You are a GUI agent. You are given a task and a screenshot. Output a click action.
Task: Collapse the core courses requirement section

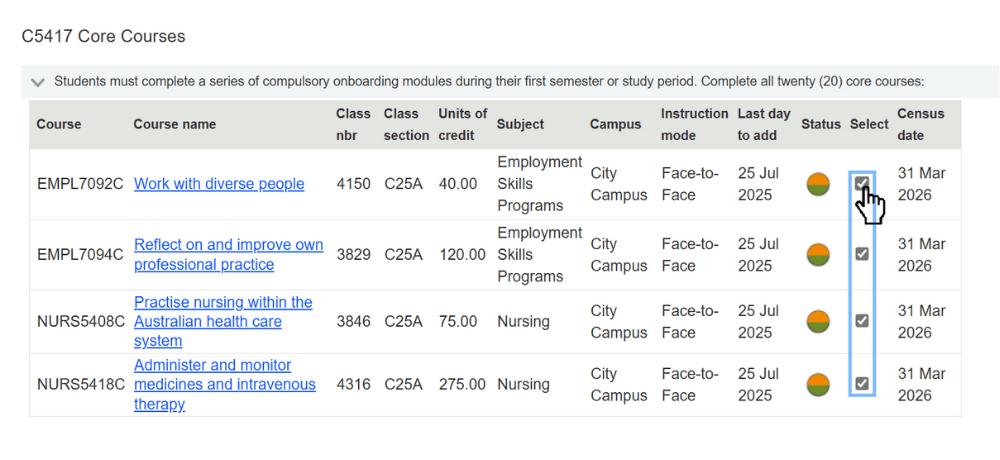pos(38,82)
